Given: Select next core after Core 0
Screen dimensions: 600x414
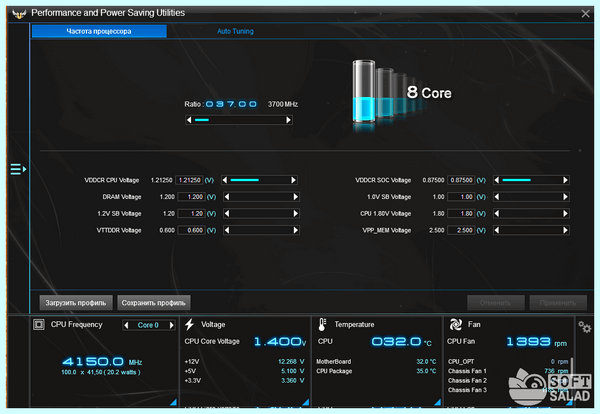Looking at the screenshot, I should point(171,325).
